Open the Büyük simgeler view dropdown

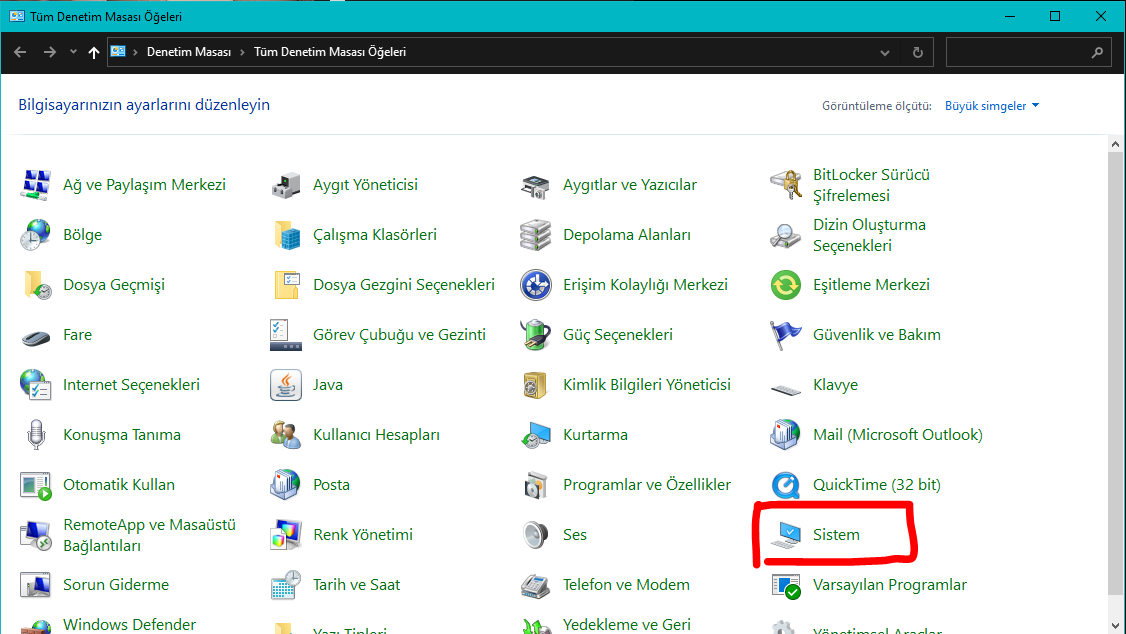point(992,106)
